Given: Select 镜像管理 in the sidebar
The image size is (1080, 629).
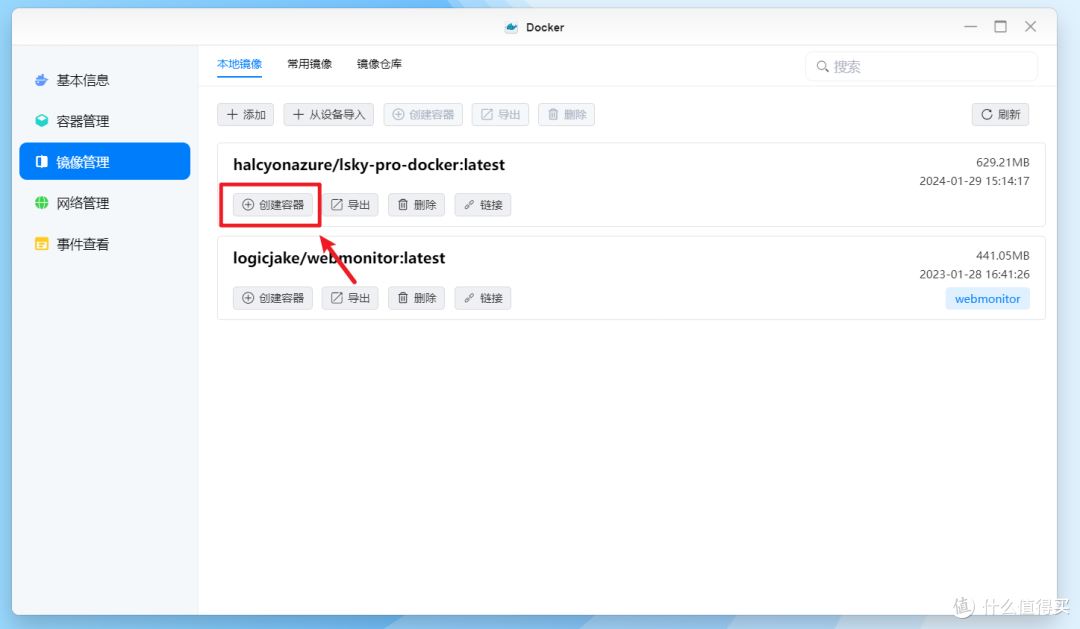Looking at the screenshot, I should click(x=104, y=162).
